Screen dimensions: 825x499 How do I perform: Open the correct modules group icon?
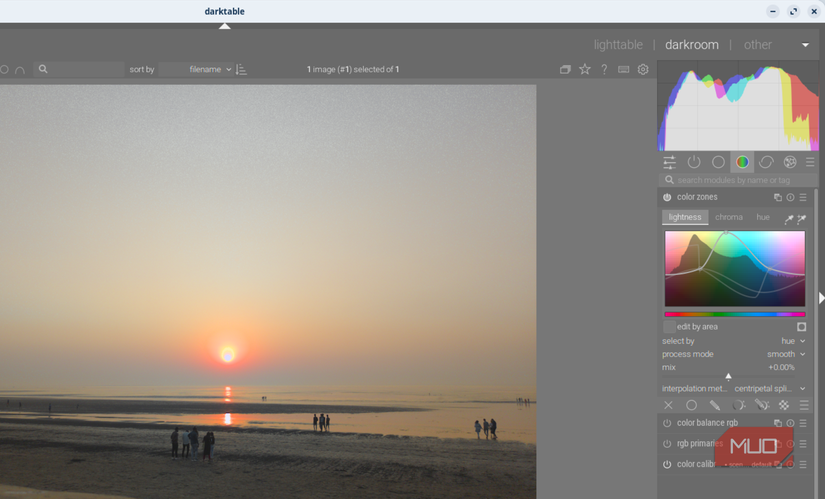[x=766, y=162]
